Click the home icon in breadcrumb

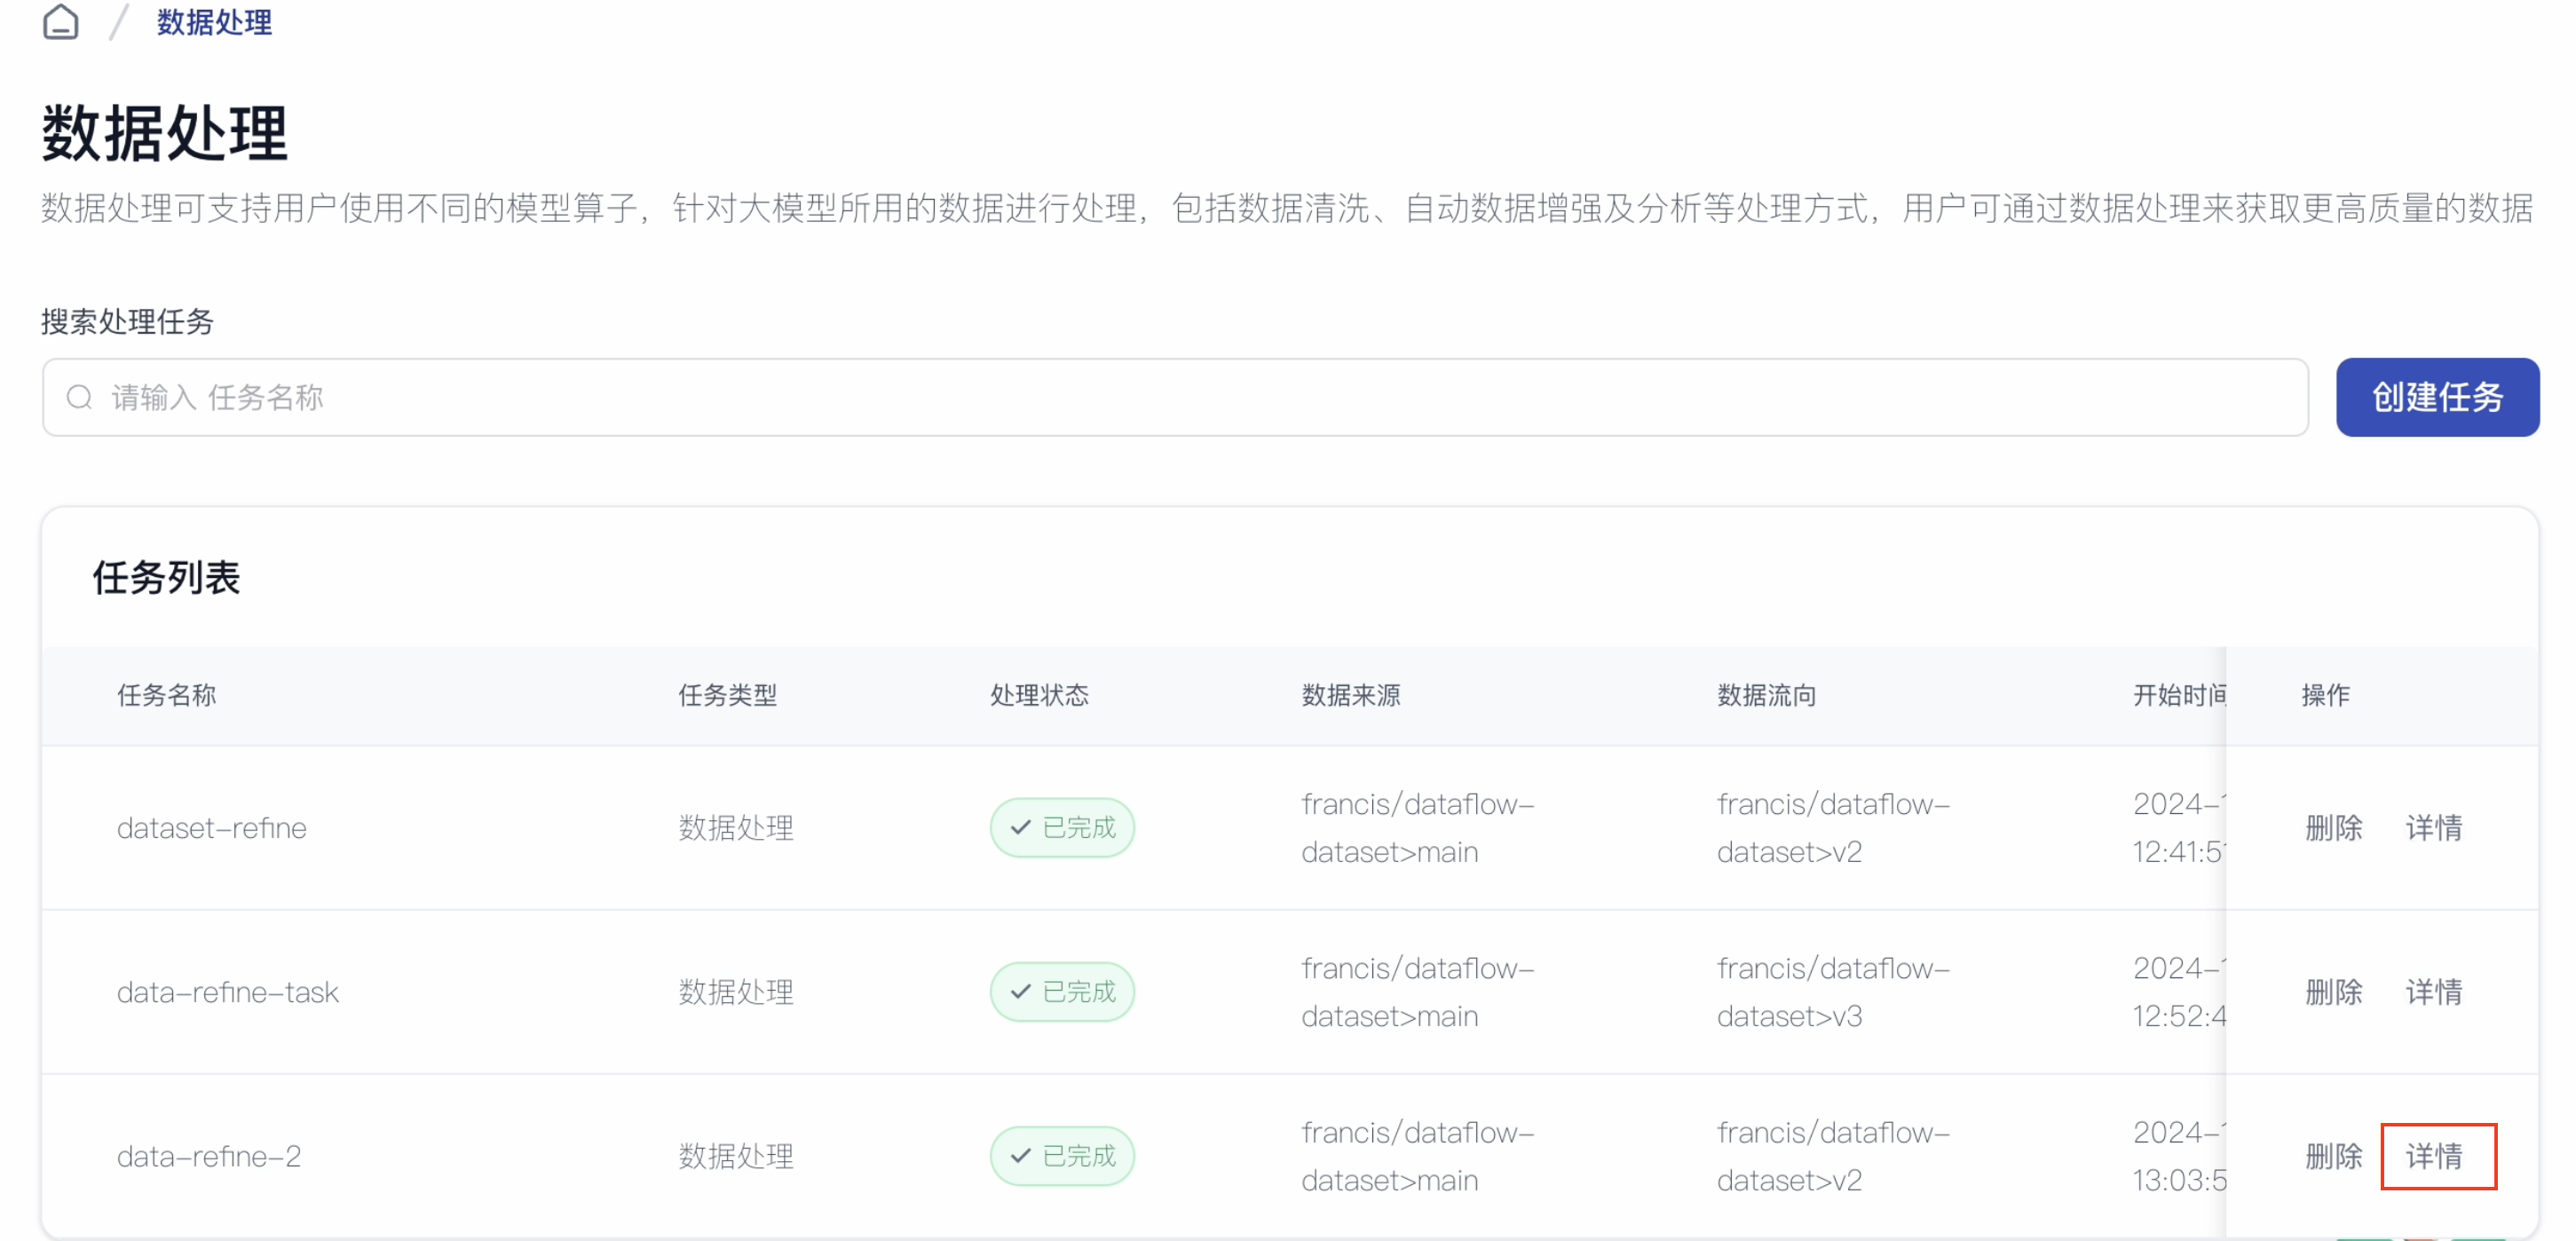point(61,22)
